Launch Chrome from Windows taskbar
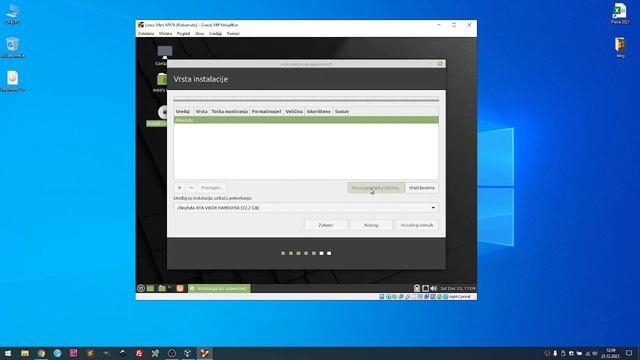Screen dimensions: 640x360 click(x=41, y=353)
